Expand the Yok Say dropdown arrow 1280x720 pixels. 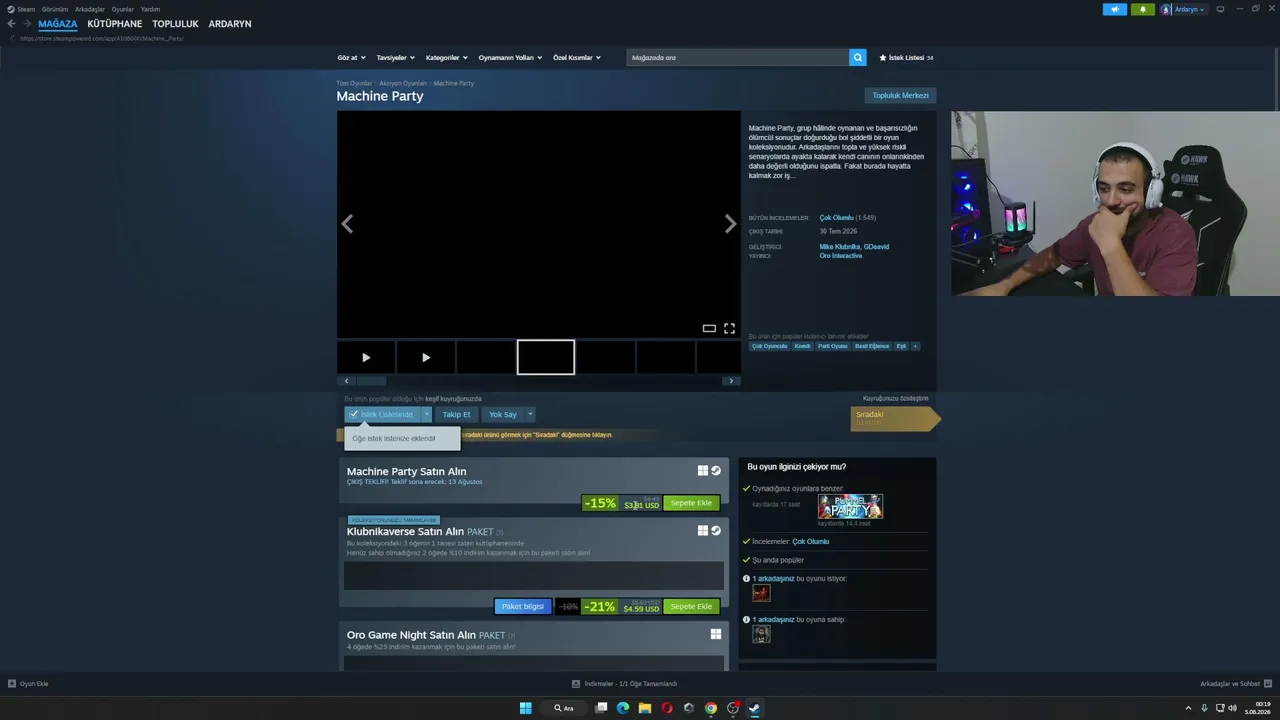tap(530, 414)
